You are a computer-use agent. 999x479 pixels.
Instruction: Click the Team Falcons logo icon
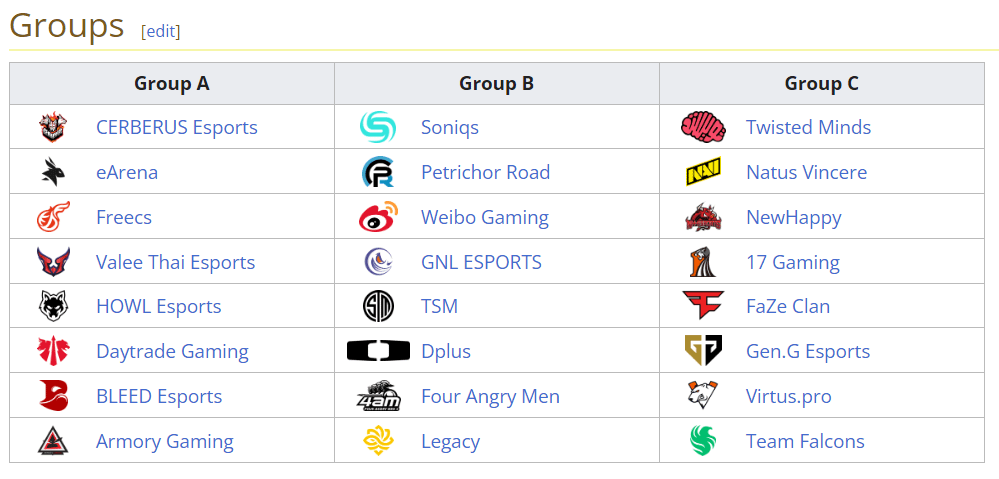[703, 441]
